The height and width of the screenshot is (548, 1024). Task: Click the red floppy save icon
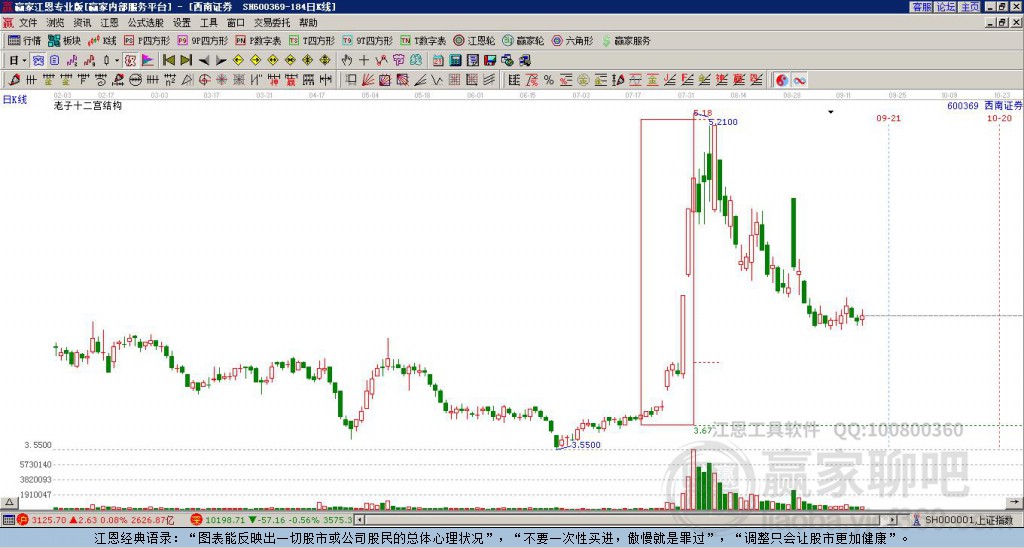[490, 60]
